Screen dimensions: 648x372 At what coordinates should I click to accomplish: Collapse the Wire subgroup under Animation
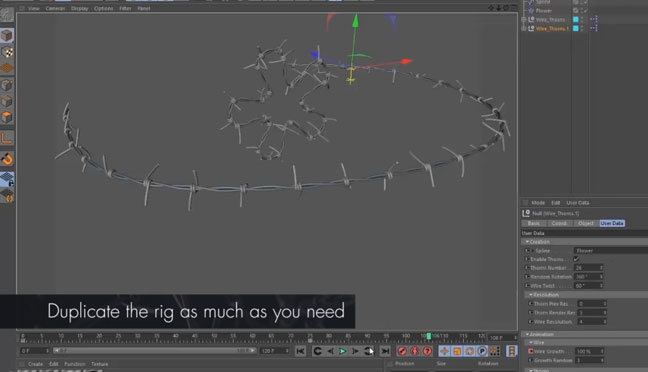pyautogui.click(x=531, y=343)
